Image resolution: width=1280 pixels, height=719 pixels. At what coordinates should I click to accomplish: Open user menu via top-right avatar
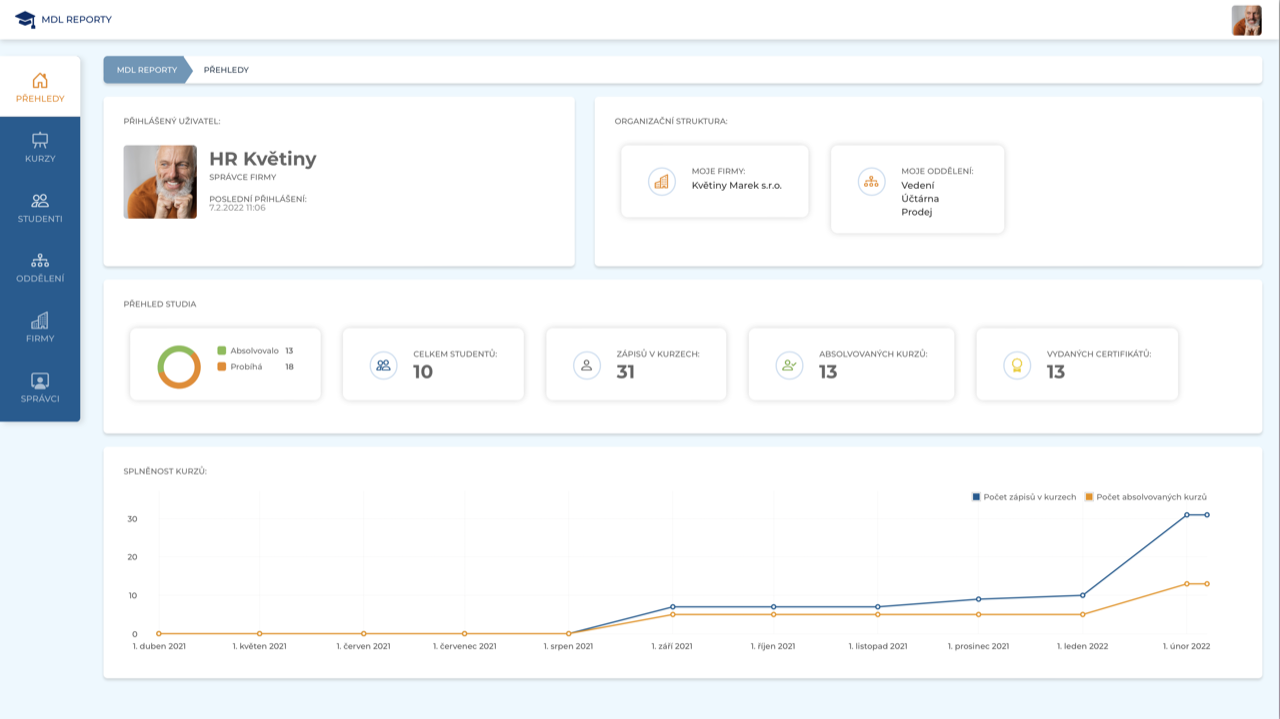pyautogui.click(x=1246, y=20)
